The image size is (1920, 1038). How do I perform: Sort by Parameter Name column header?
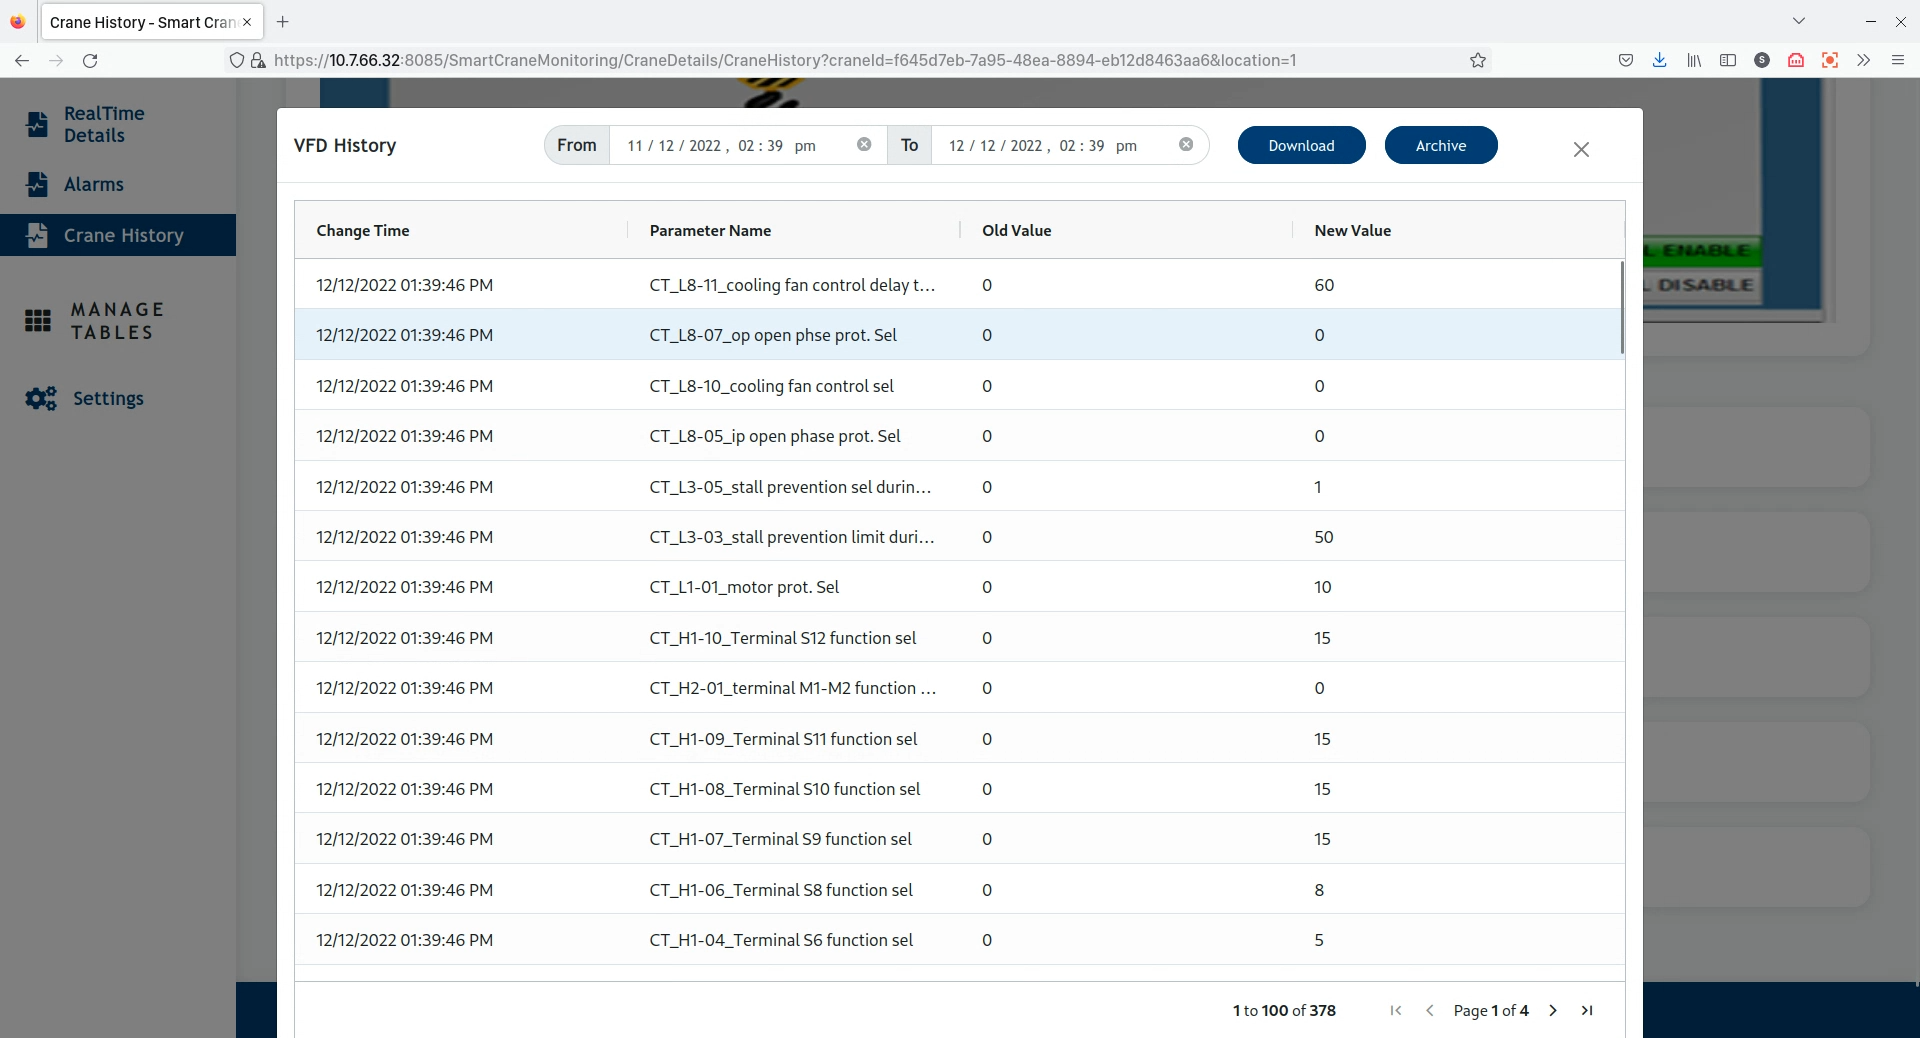[x=710, y=230]
